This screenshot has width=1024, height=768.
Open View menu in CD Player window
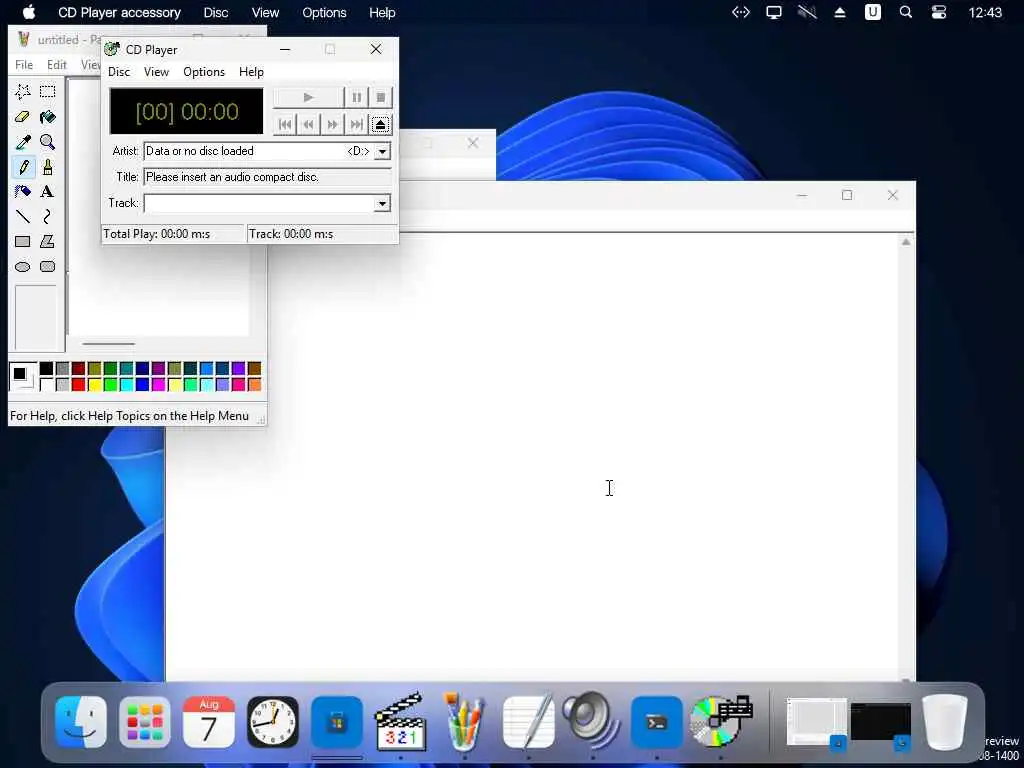pos(156,72)
